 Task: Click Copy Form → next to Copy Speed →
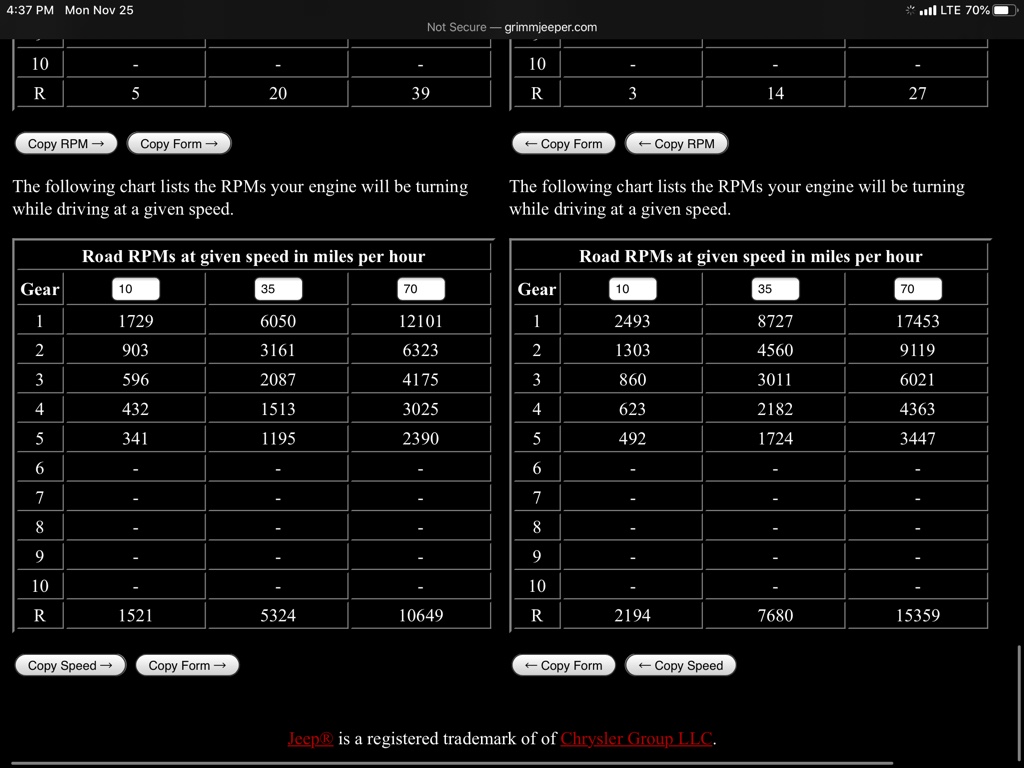[x=187, y=666]
